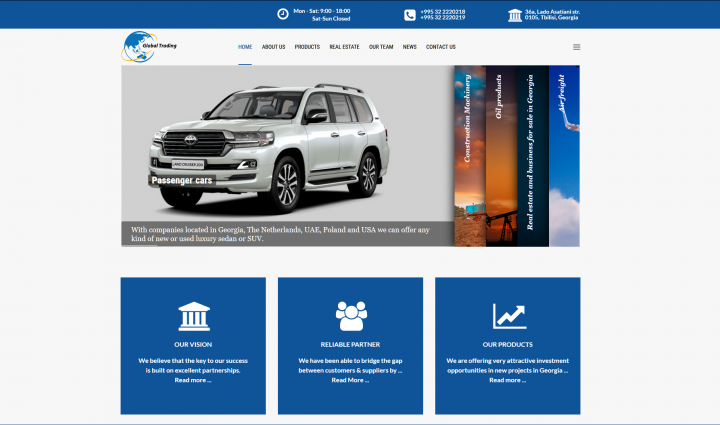The width and height of the screenshot is (720, 425).
Task: Go to the HOME menu item
Action: point(245,47)
